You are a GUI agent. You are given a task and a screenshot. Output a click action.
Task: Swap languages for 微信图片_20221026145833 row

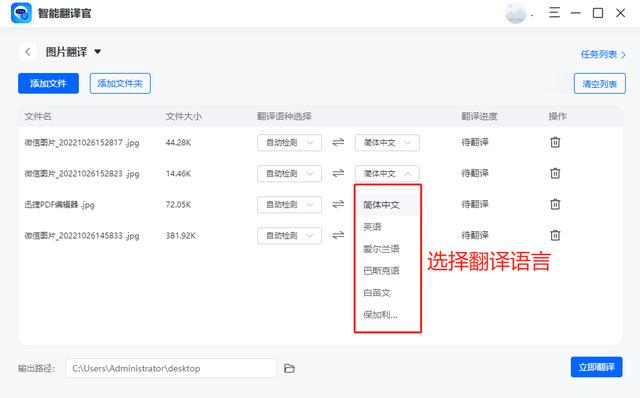tap(338, 235)
